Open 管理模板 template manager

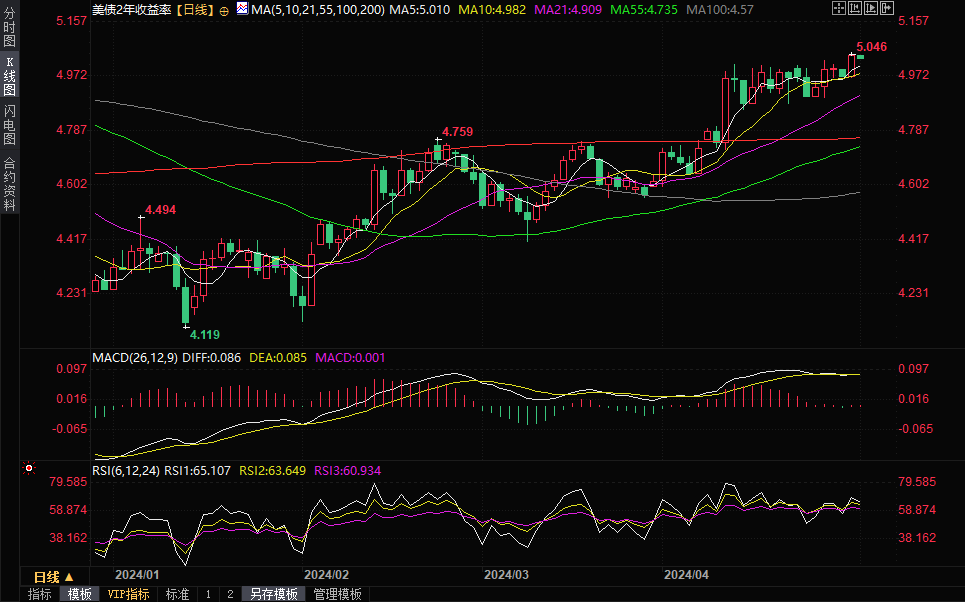338,594
